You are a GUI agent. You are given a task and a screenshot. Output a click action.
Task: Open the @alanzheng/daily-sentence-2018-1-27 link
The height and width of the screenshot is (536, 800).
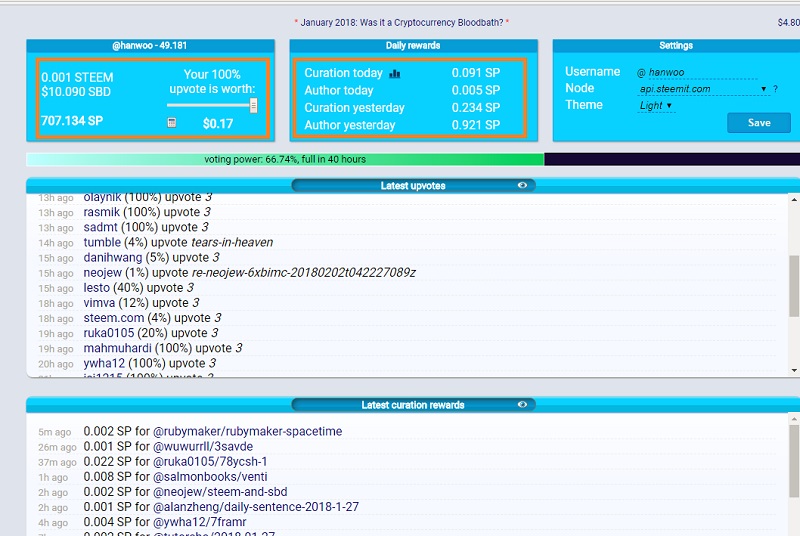256,507
